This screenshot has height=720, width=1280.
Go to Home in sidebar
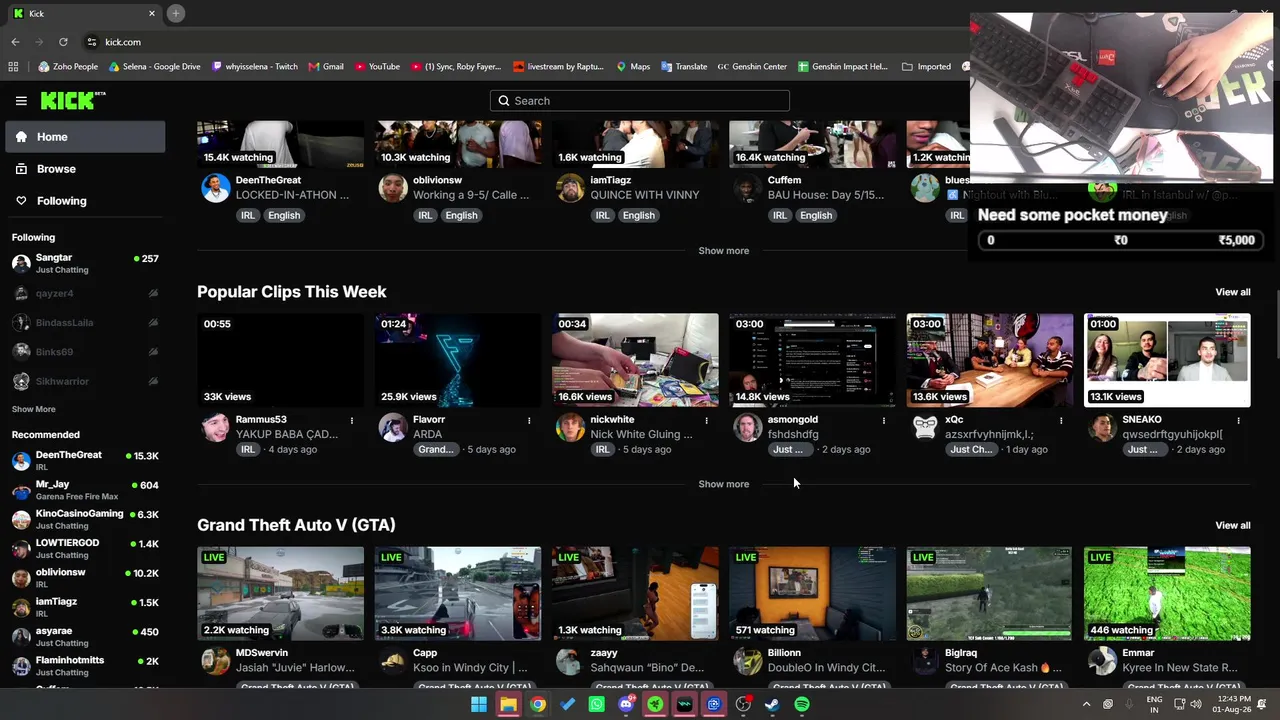(85, 137)
